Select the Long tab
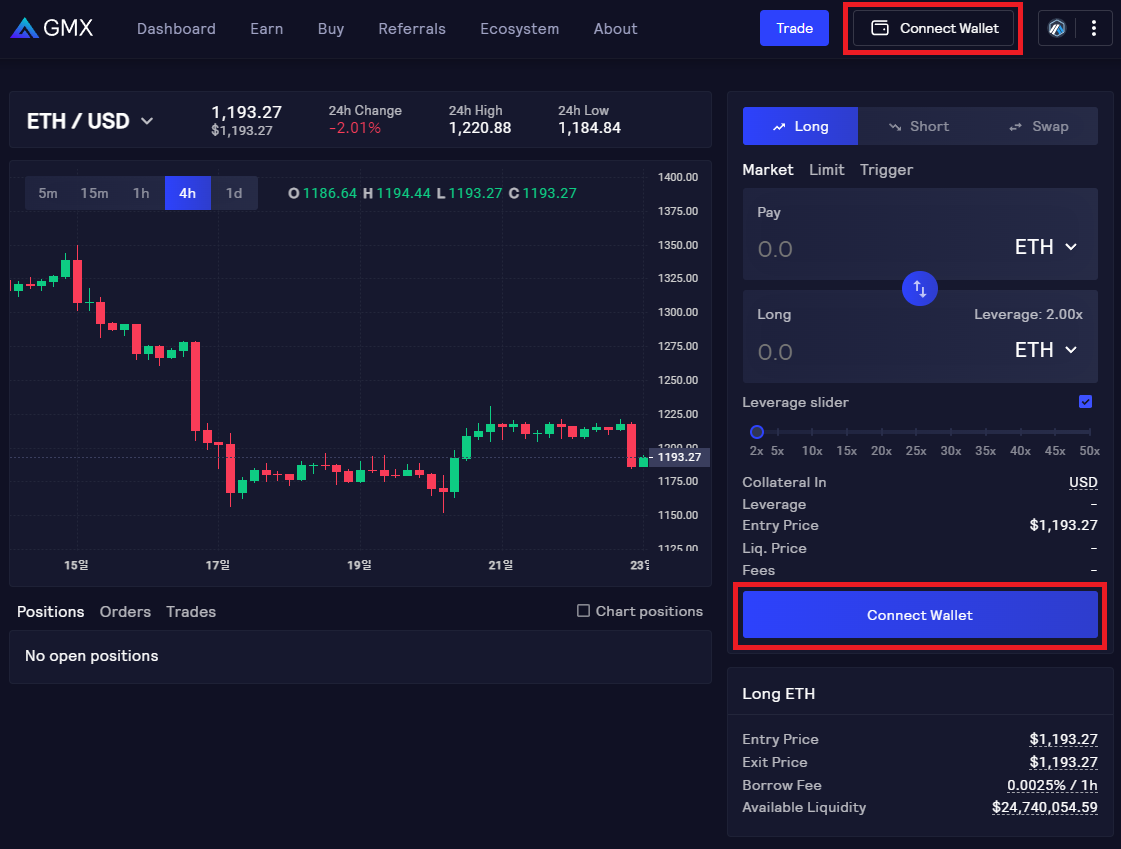 tap(800, 126)
